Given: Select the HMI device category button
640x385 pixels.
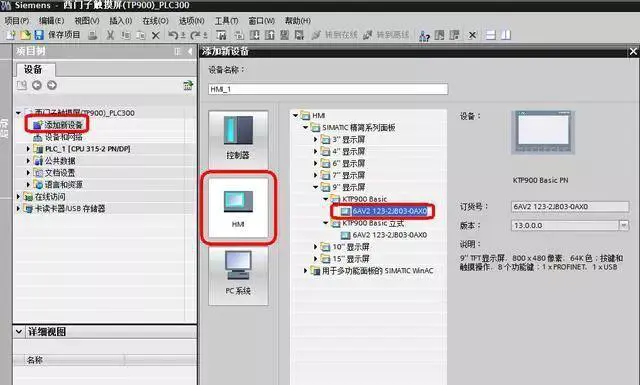Looking at the screenshot, I should point(238,208).
